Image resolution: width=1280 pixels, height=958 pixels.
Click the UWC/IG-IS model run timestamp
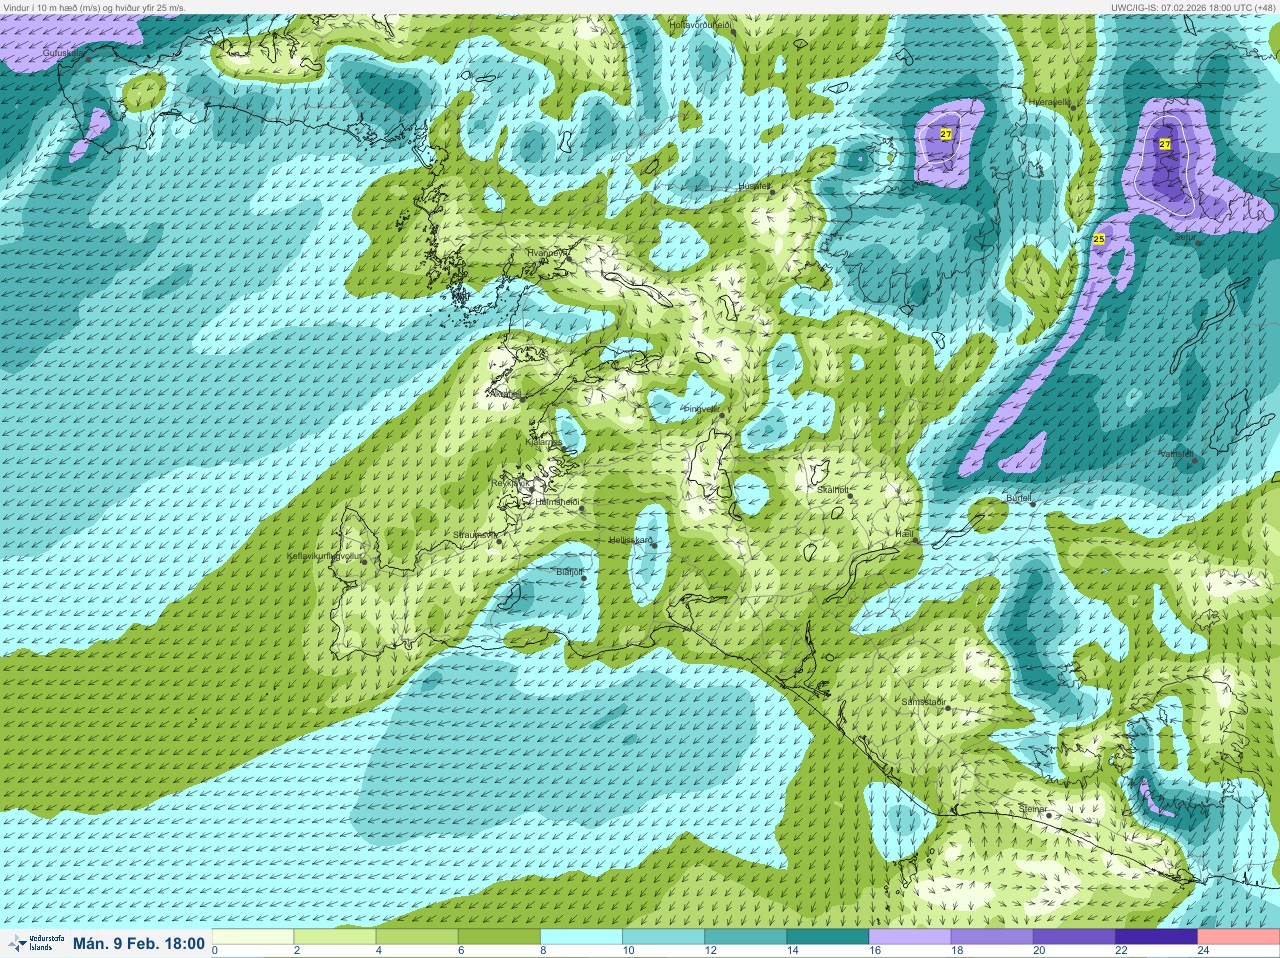(1193, 7)
